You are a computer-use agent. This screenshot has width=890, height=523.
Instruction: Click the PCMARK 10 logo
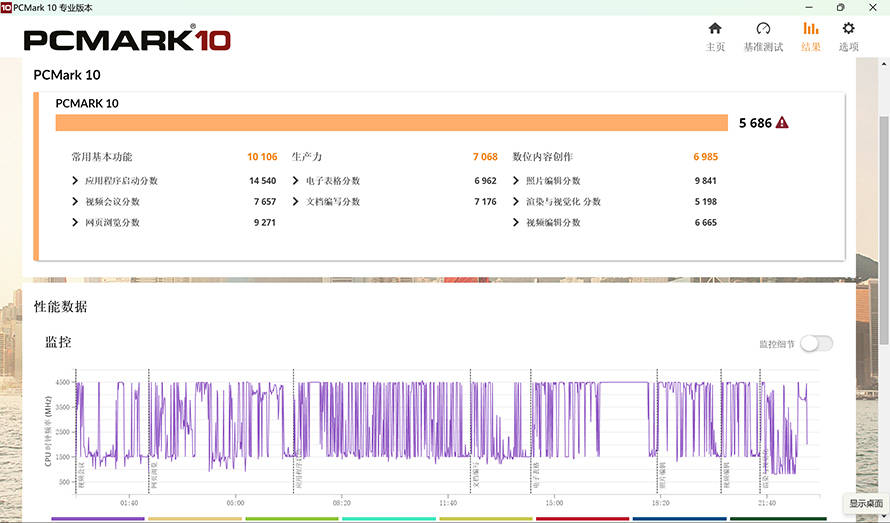point(127,39)
